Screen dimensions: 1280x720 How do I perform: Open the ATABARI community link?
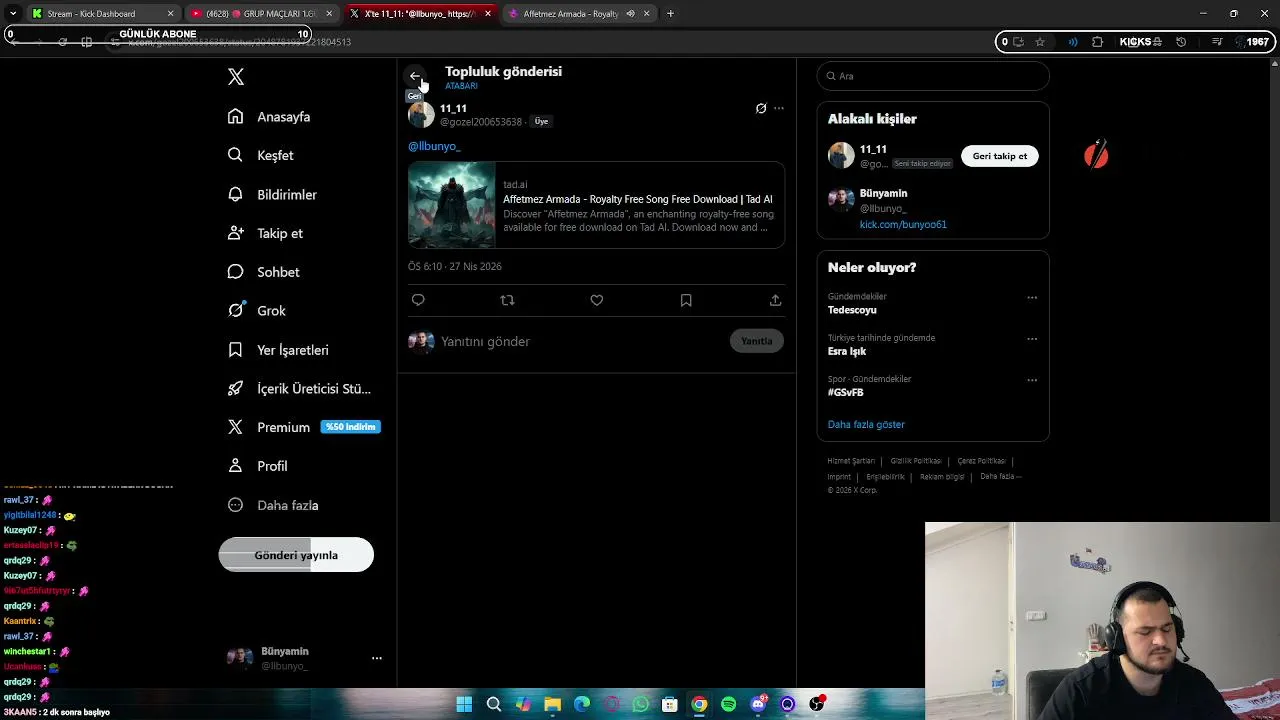461,86
